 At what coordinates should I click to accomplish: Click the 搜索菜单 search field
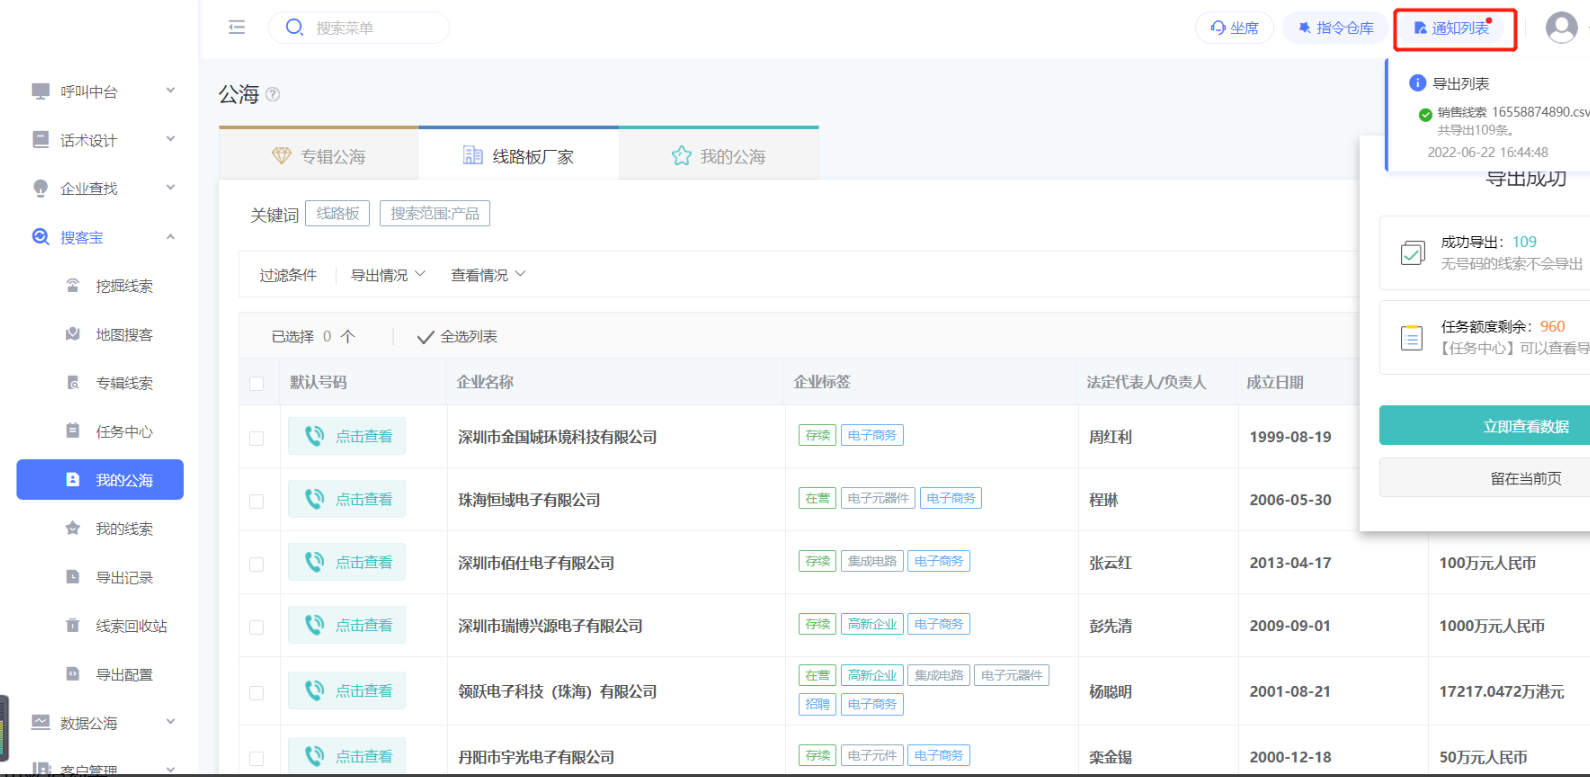pos(360,28)
